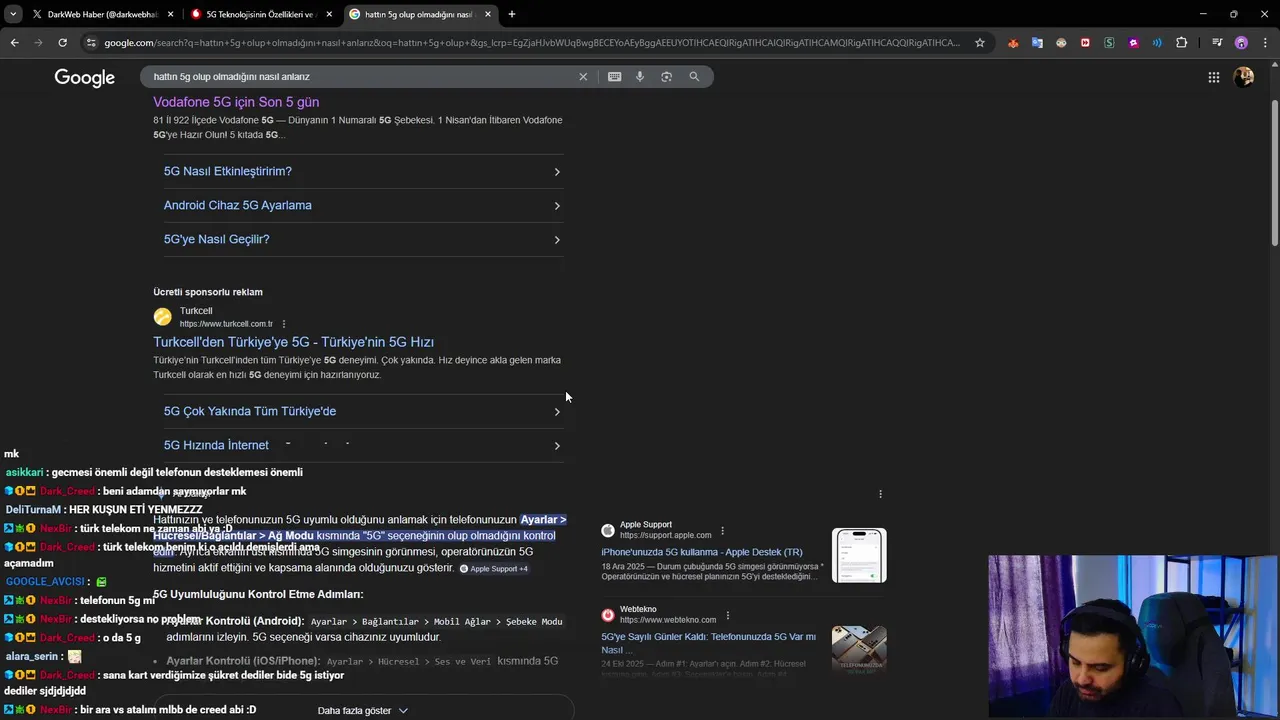Viewport: 1280px width, 720px height.
Task: Click the Apple Support +4 sources chip
Action: click(x=494, y=568)
